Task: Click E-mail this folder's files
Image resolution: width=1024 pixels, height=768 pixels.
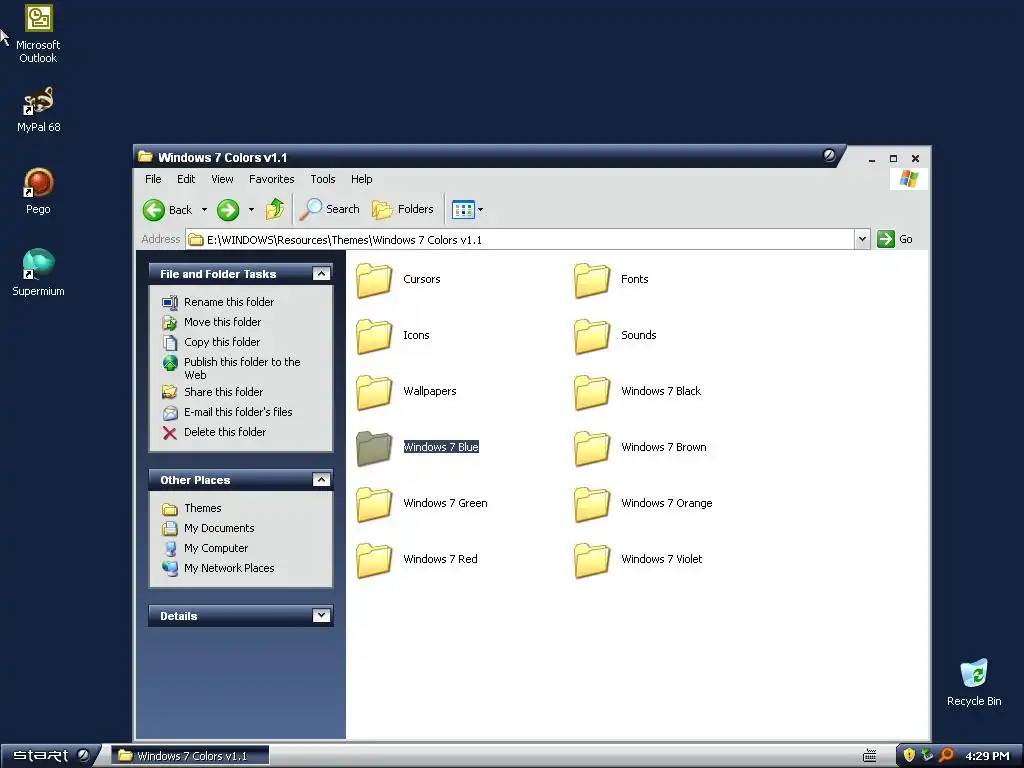Action: pyautogui.click(x=238, y=412)
